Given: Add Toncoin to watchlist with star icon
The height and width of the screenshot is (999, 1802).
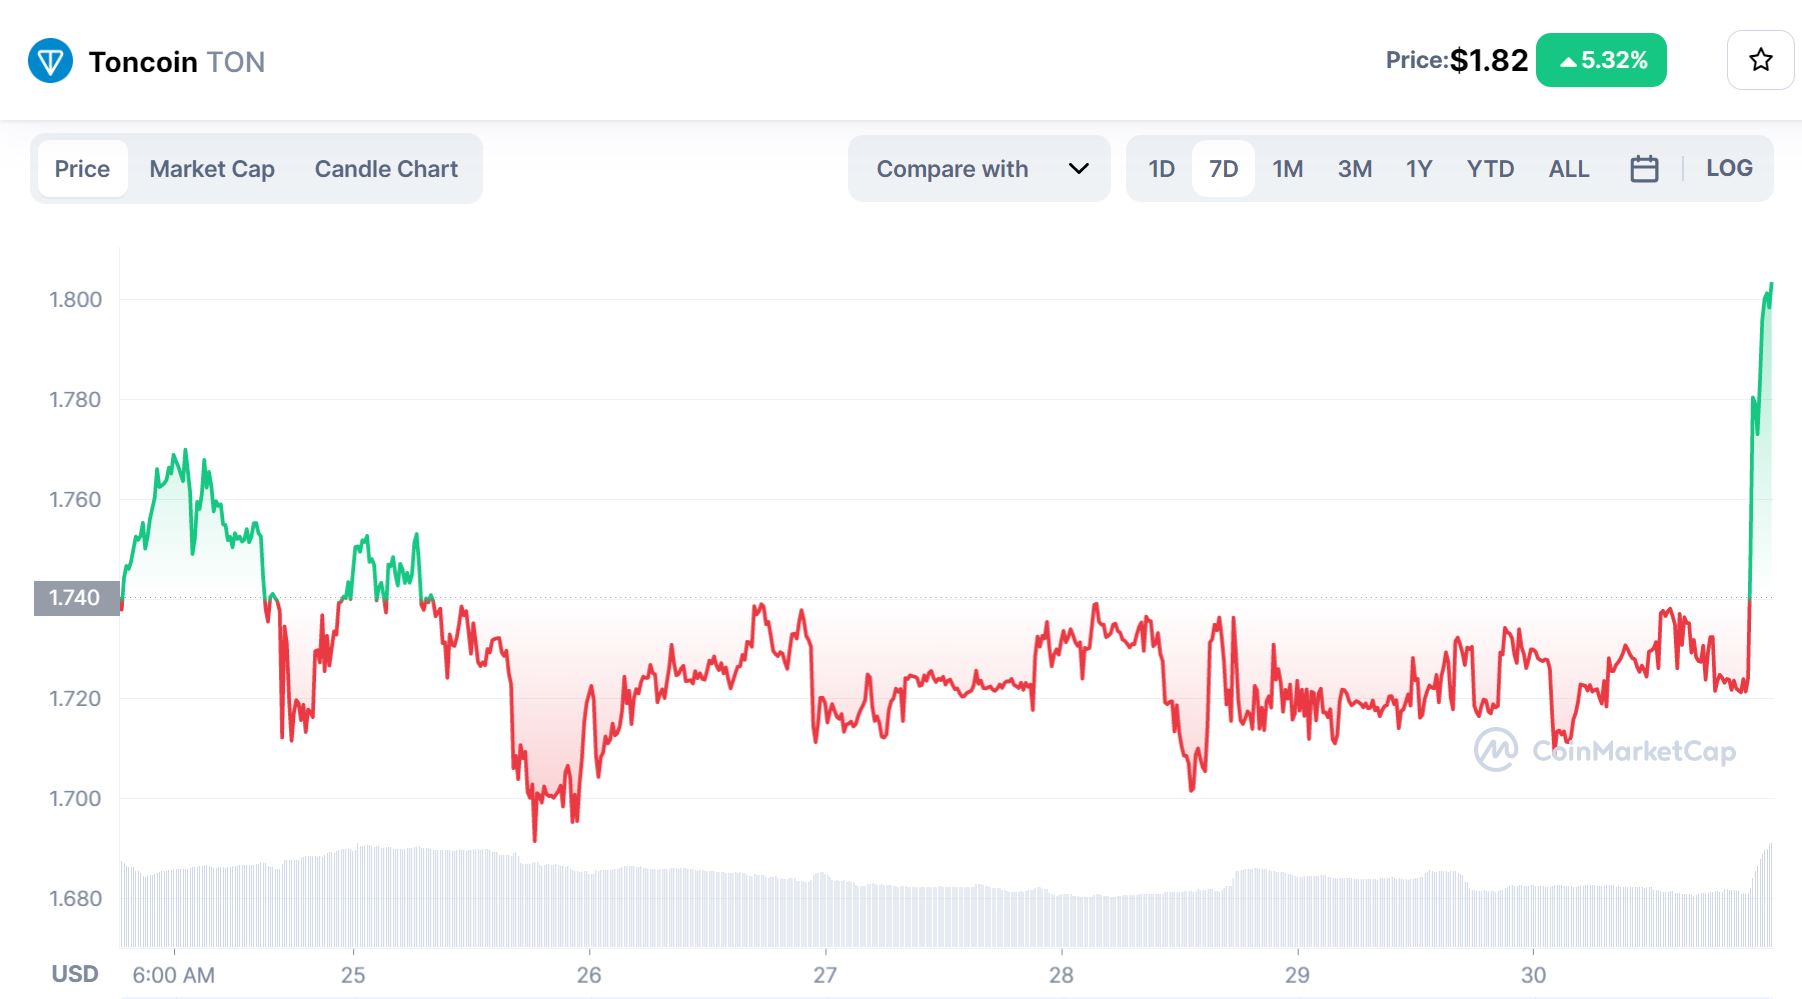Looking at the screenshot, I should [x=1760, y=60].
